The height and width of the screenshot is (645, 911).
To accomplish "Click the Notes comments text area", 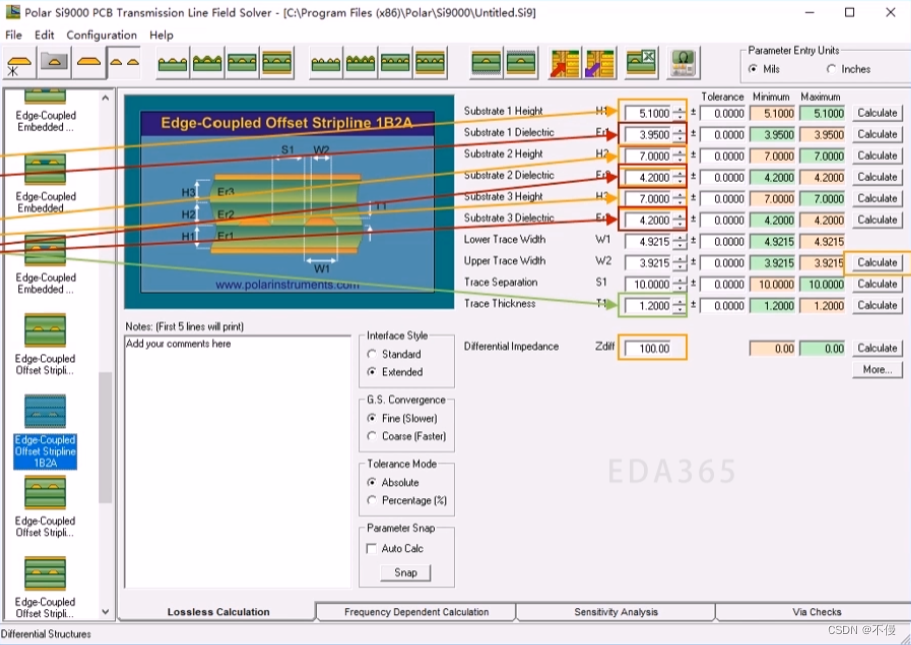I will click(x=238, y=461).
